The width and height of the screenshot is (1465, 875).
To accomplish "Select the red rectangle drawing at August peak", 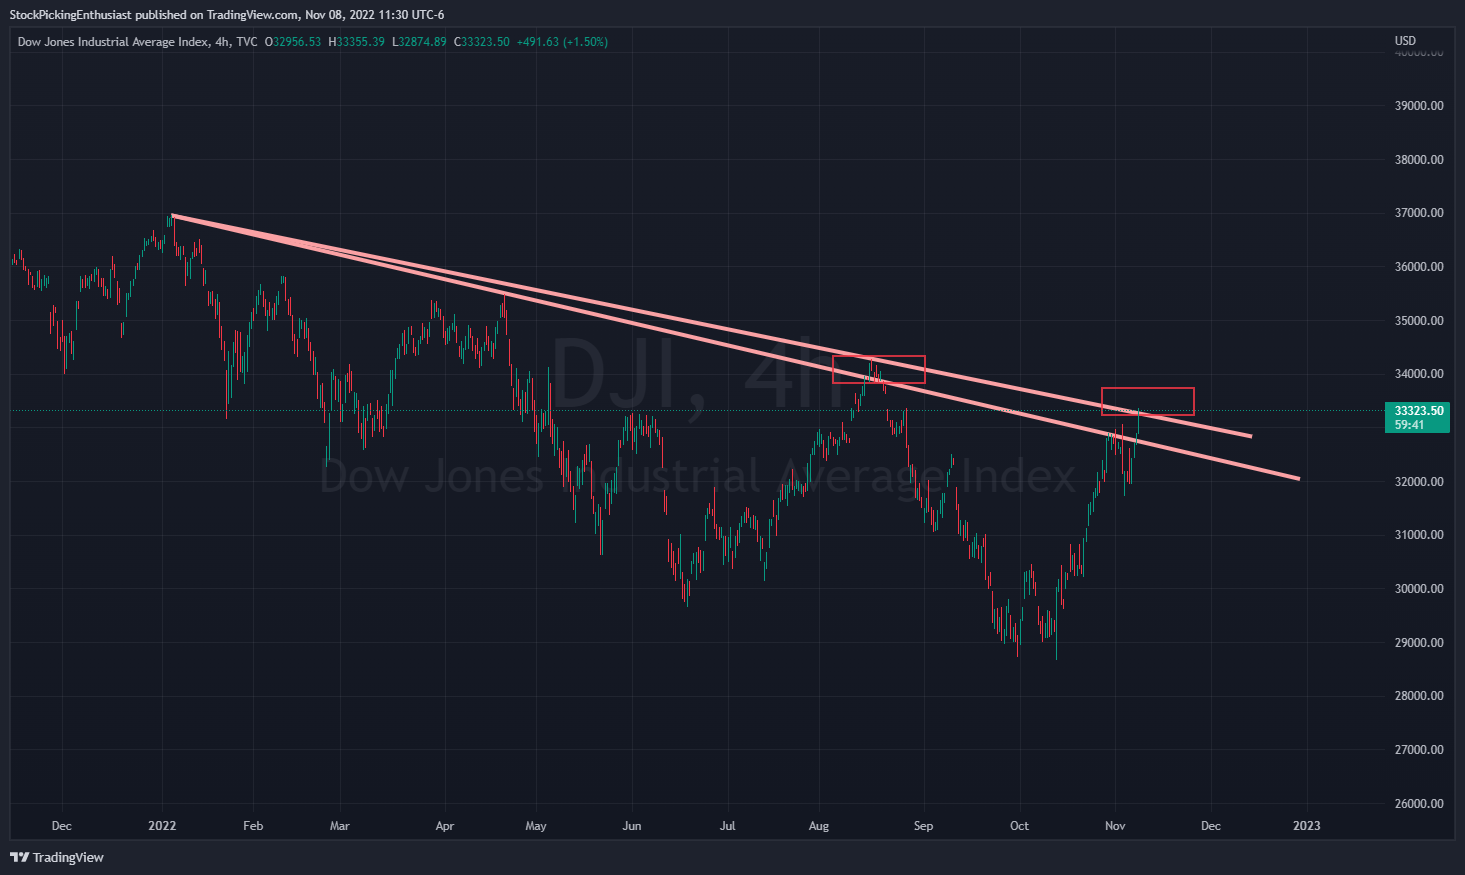I will pos(879,369).
